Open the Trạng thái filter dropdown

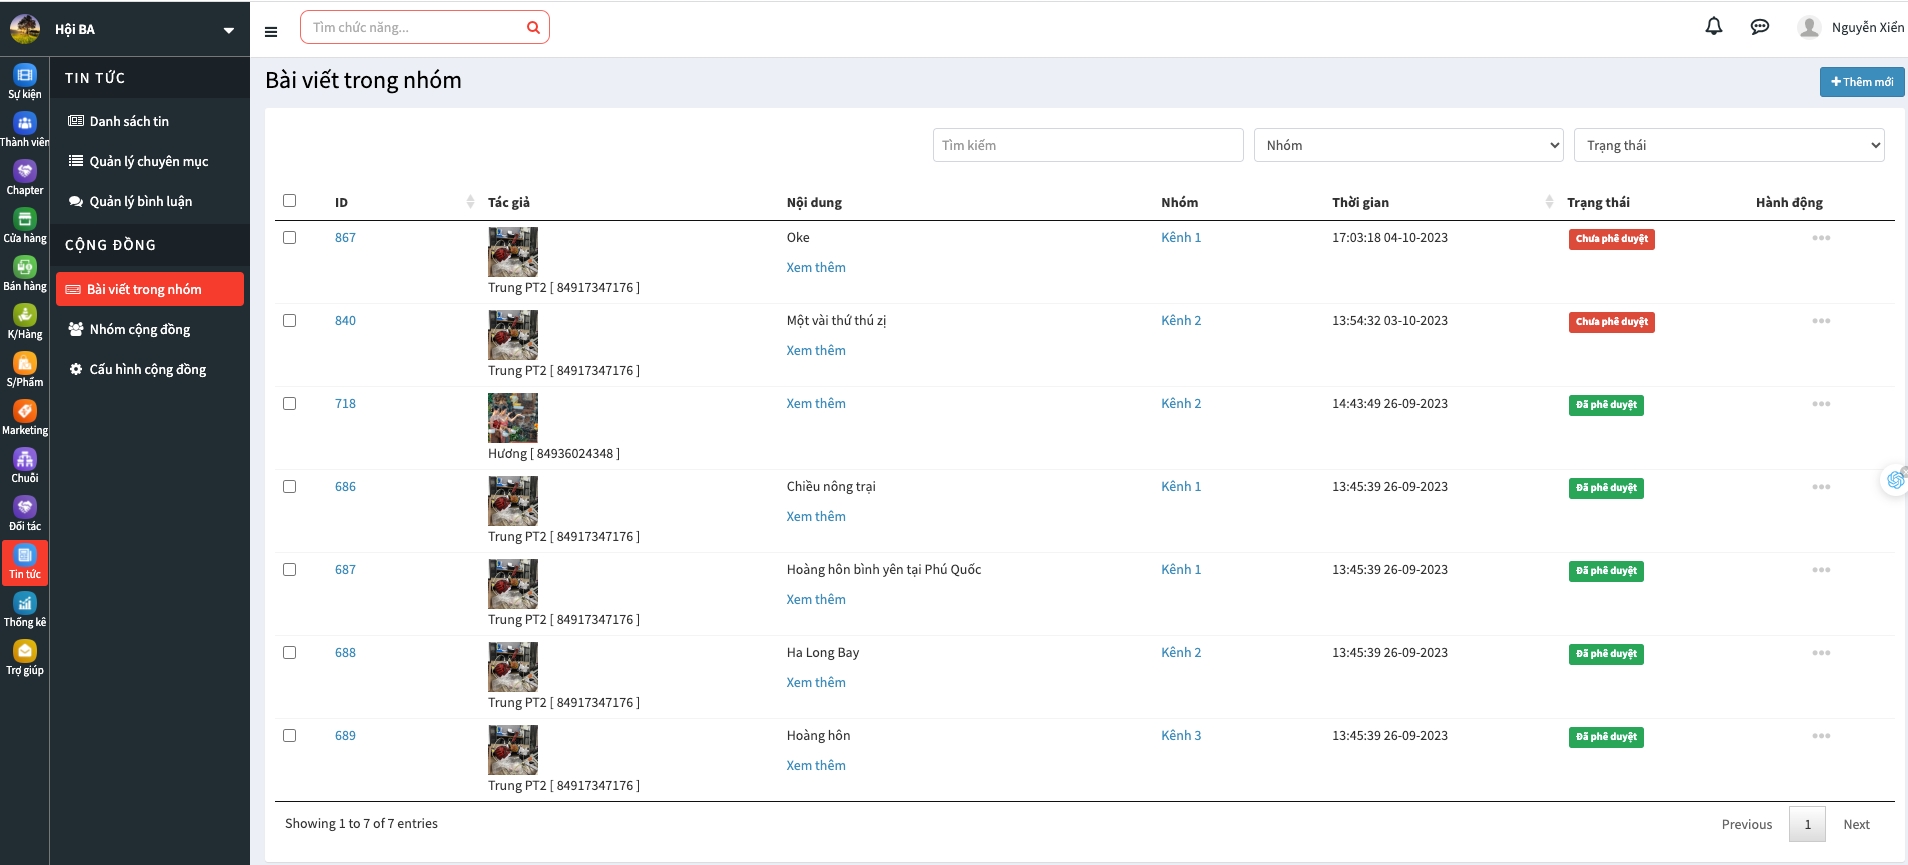coord(1728,145)
